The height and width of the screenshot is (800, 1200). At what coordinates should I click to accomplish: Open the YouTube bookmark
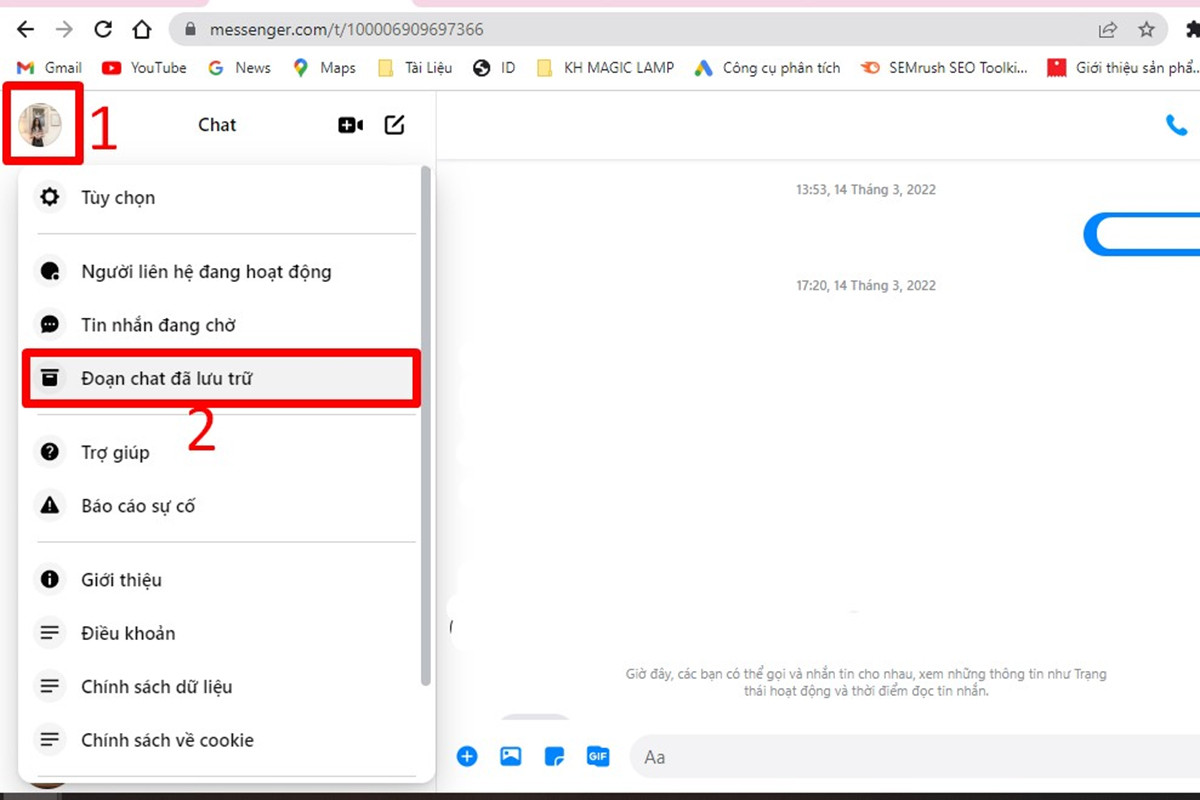click(x=145, y=68)
